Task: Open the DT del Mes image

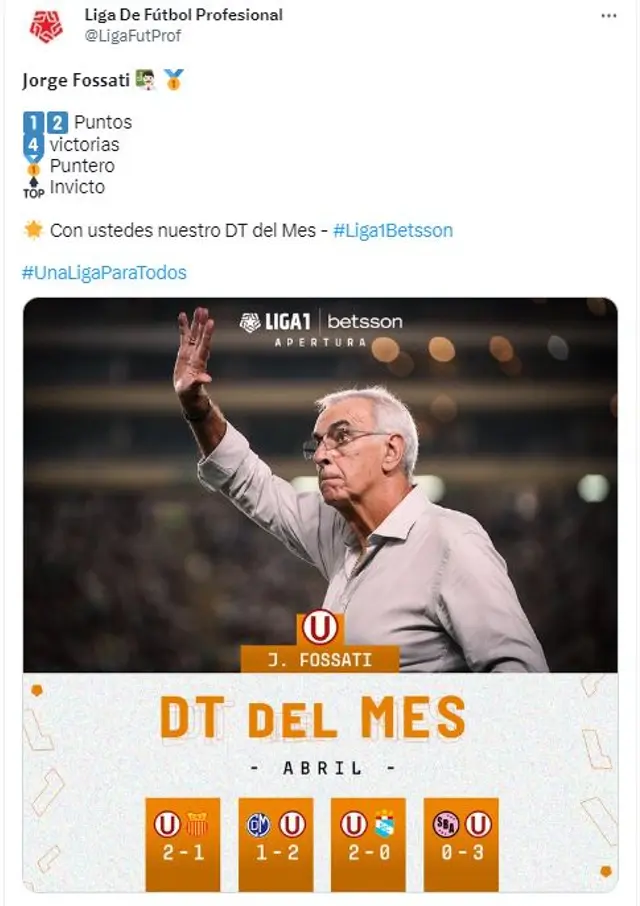Action: tap(320, 595)
